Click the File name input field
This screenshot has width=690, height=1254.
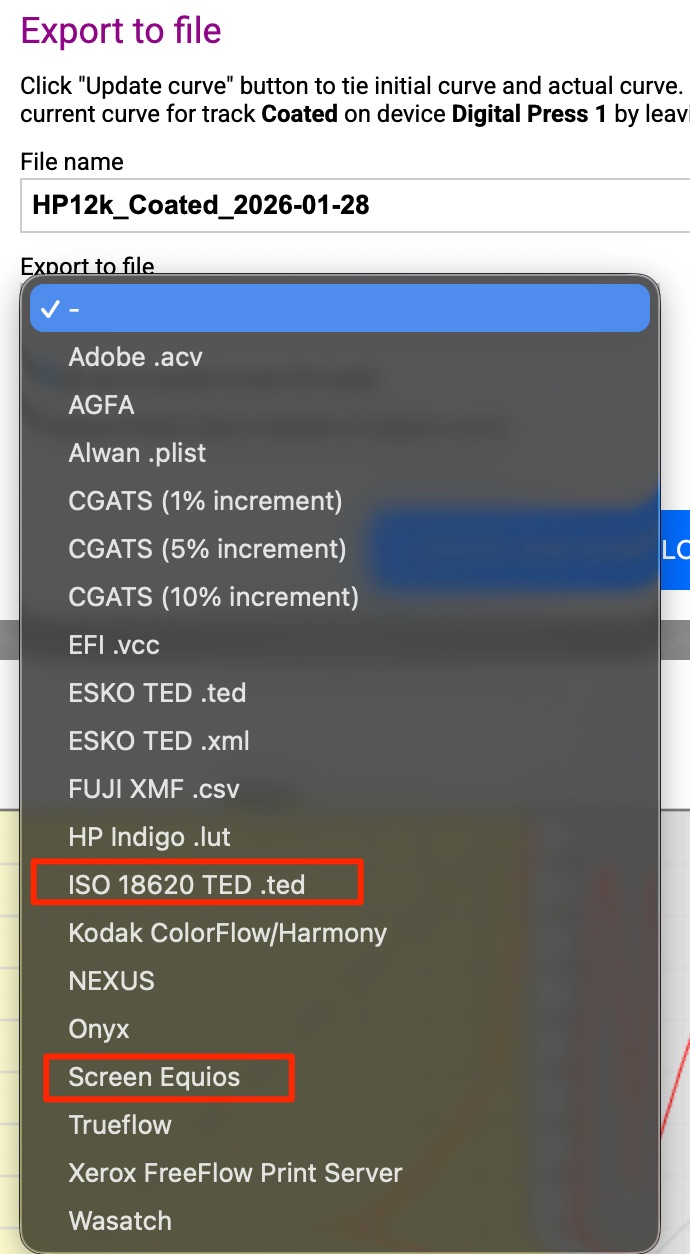tap(350, 206)
